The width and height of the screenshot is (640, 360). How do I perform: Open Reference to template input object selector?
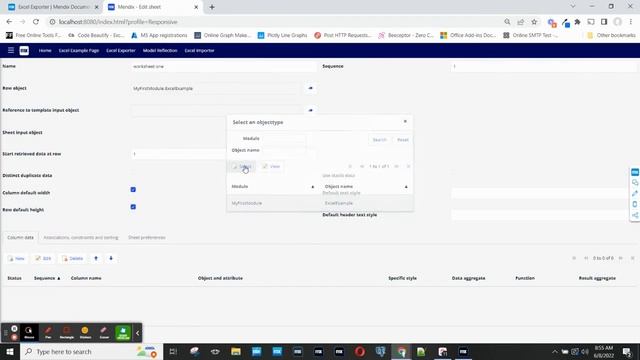310,110
